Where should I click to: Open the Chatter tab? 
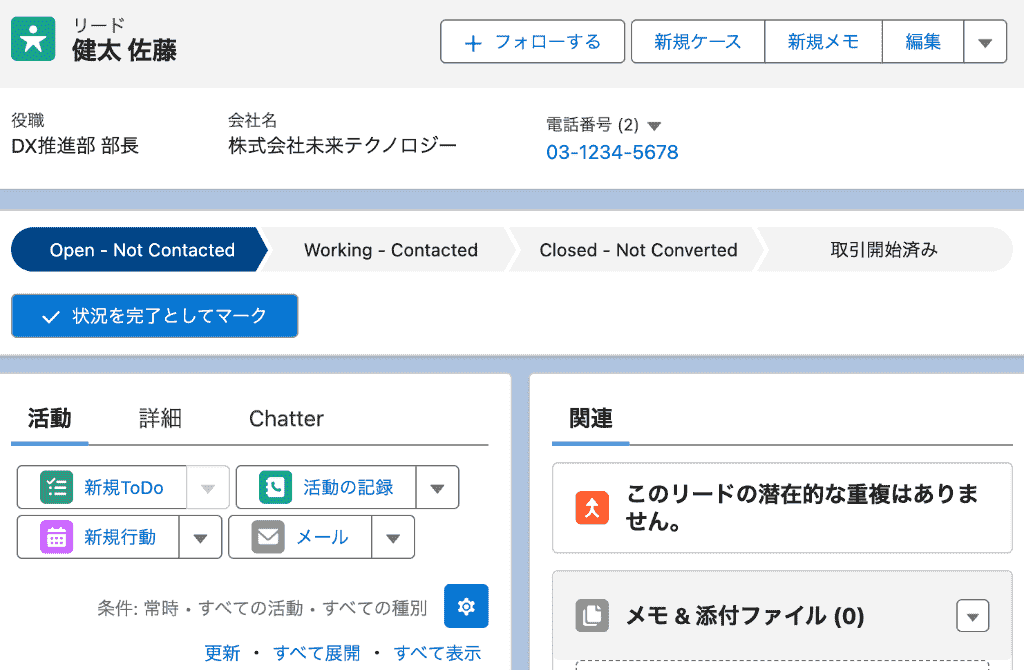tap(286, 419)
